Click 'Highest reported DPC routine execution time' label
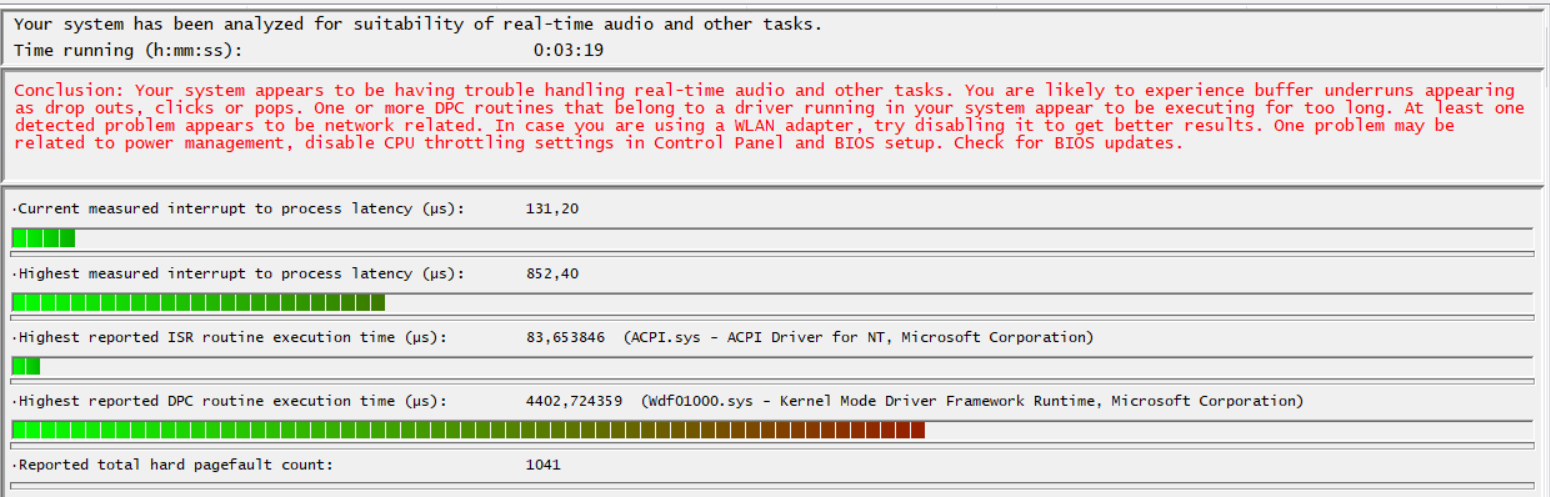The image size is (1550, 497). point(232,401)
